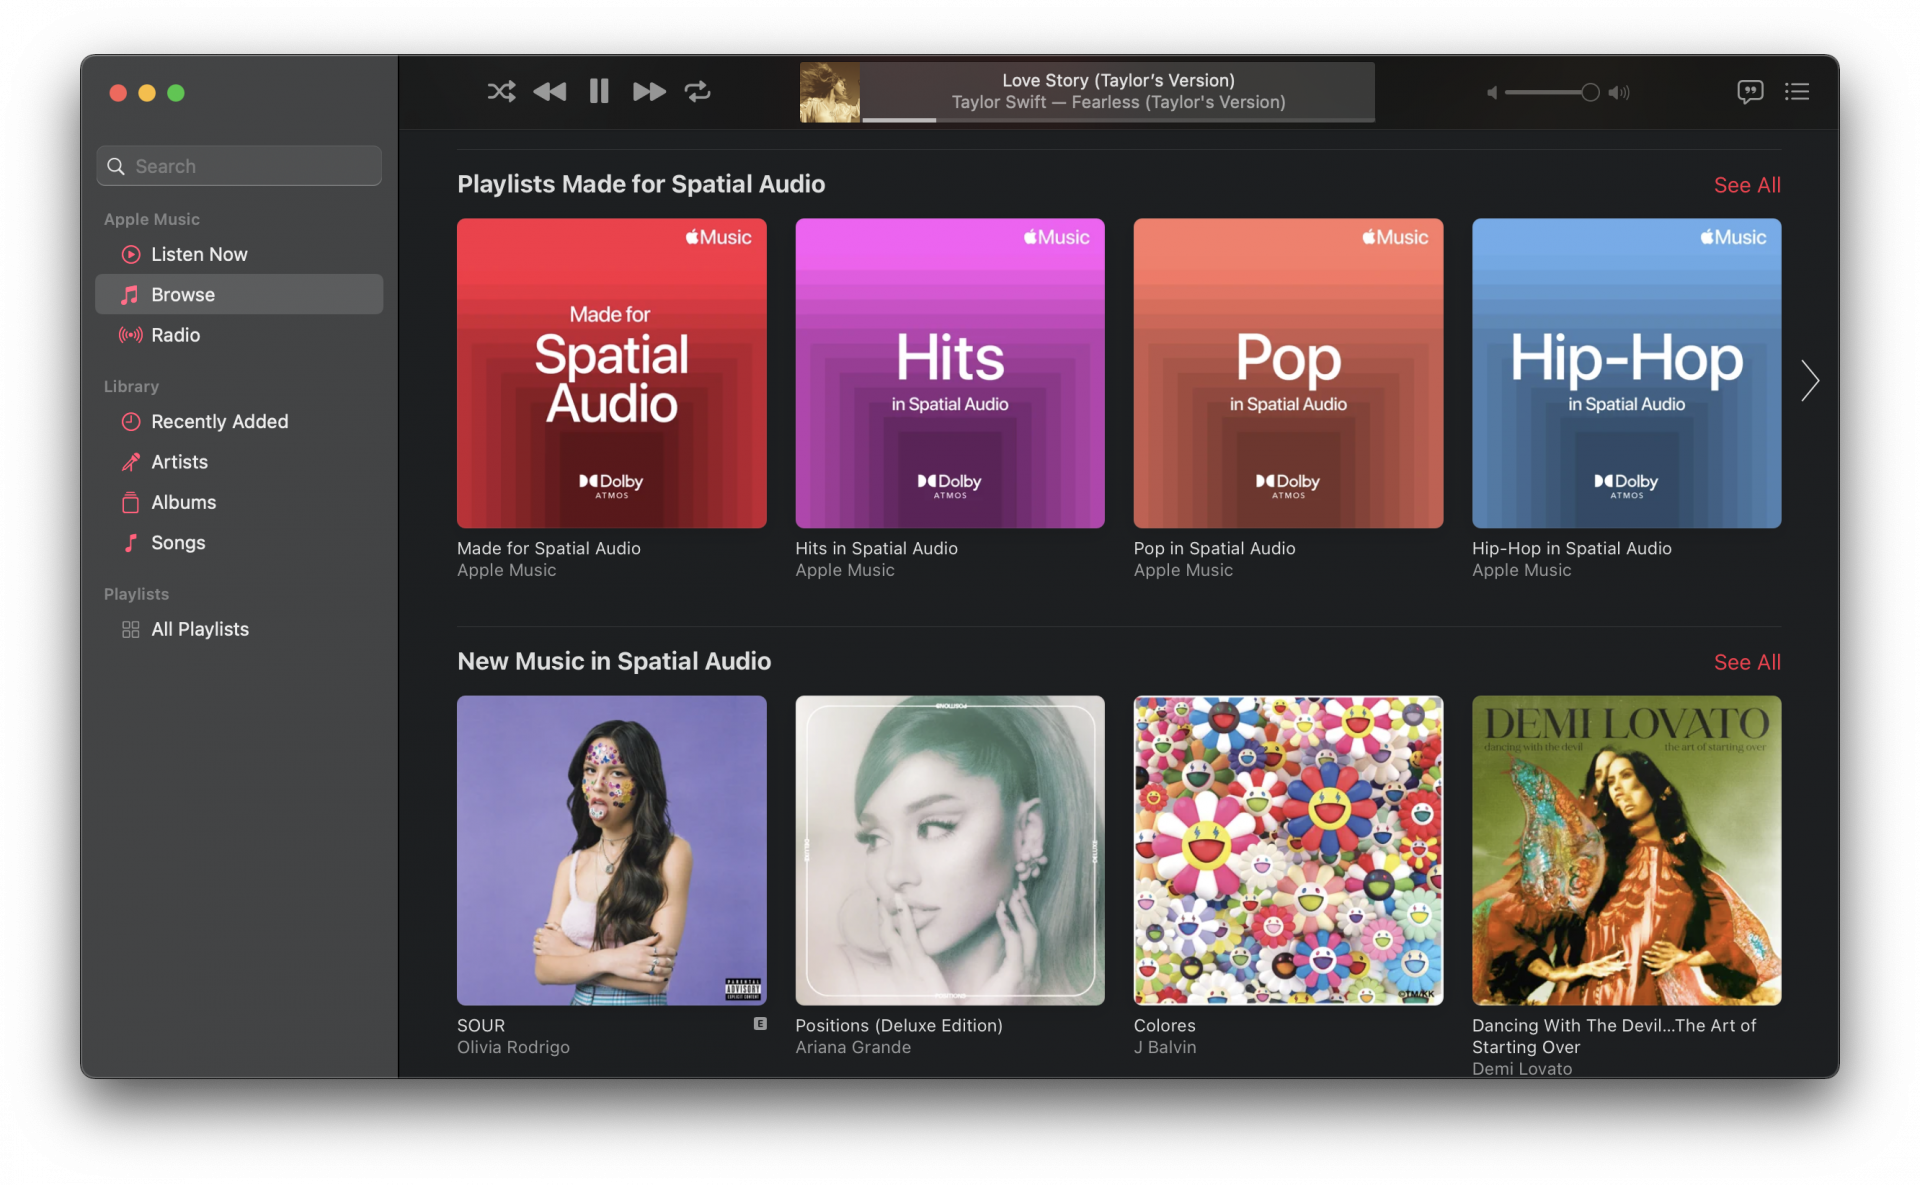The image size is (1920, 1185).
Task: Show the Up Next queue list
Action: click(x=1797, y=92)
